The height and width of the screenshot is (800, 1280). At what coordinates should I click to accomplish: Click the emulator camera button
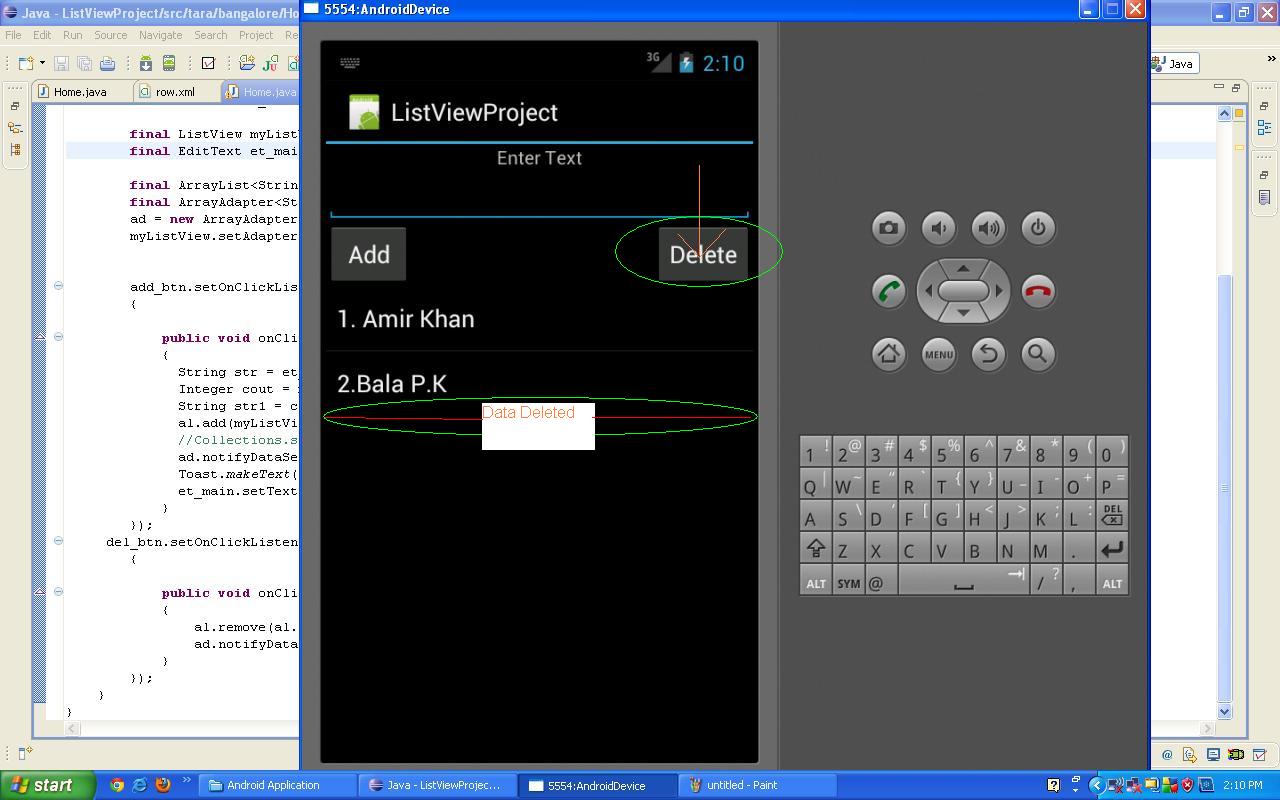(888, 228)
